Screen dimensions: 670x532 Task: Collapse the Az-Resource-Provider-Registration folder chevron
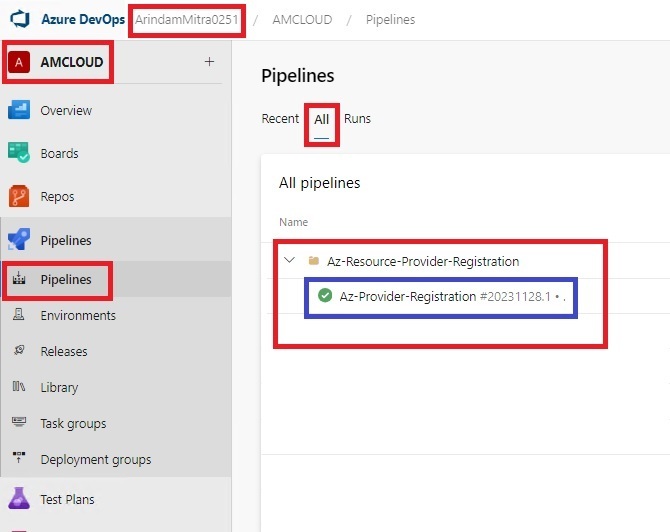(x=289, y=260)
